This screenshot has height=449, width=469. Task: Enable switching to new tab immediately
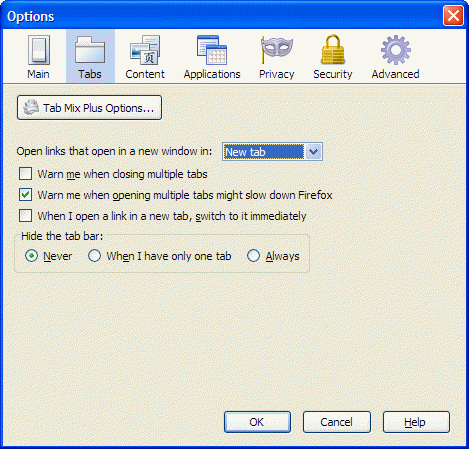26,216
